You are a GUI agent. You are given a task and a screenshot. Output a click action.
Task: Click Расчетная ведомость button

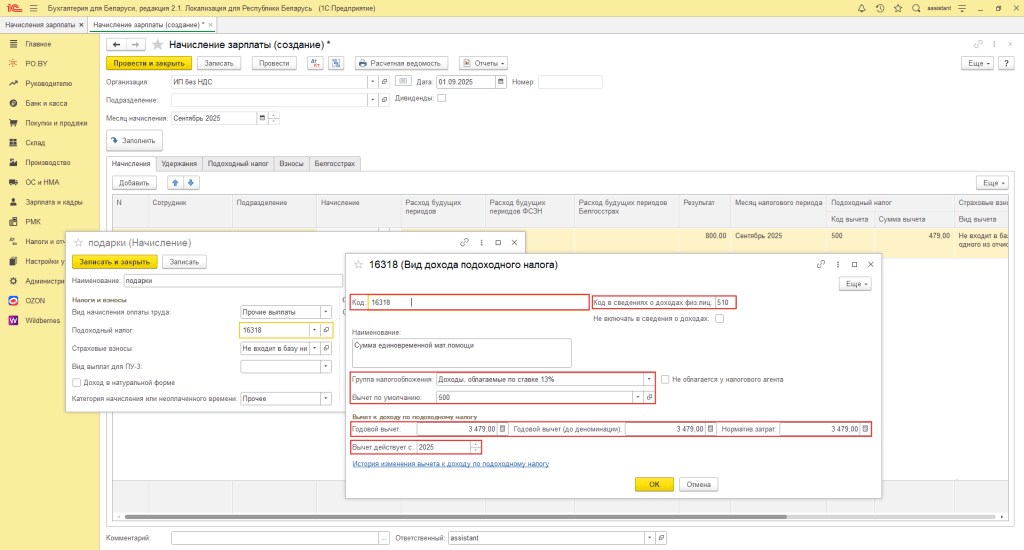coord(401,63)
